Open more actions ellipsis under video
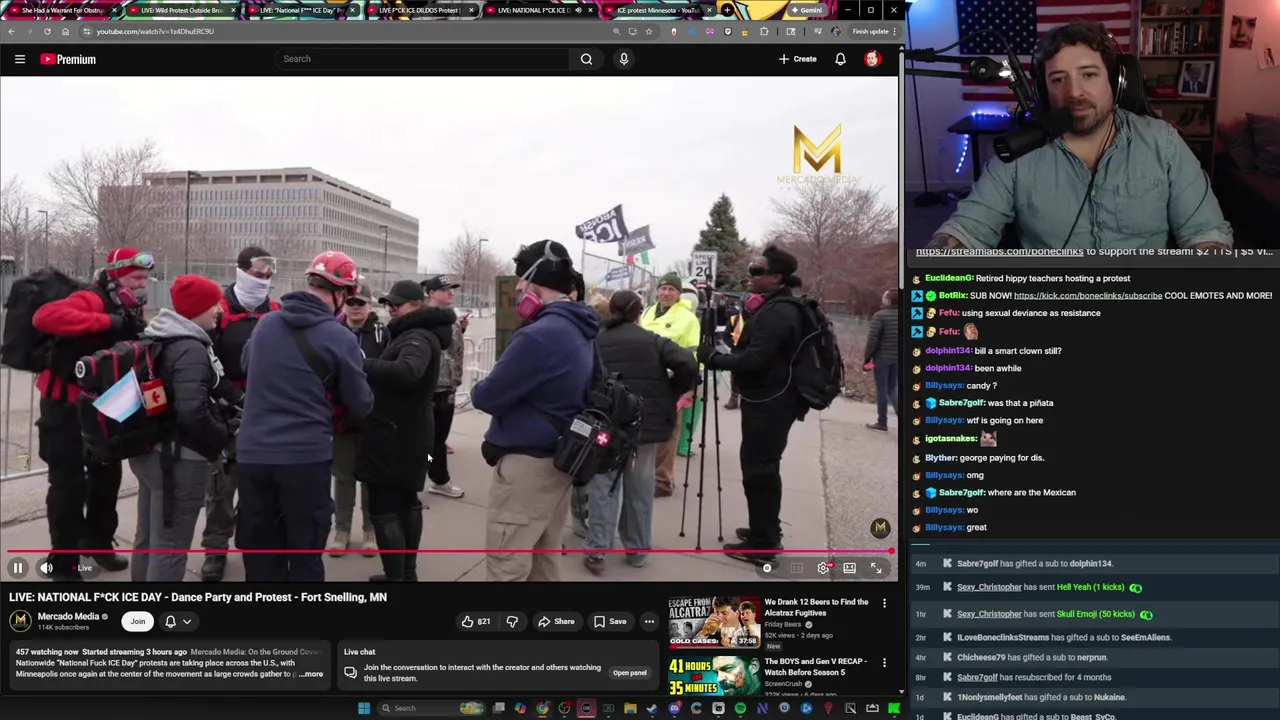1280x720 pixels. (649, 621)
